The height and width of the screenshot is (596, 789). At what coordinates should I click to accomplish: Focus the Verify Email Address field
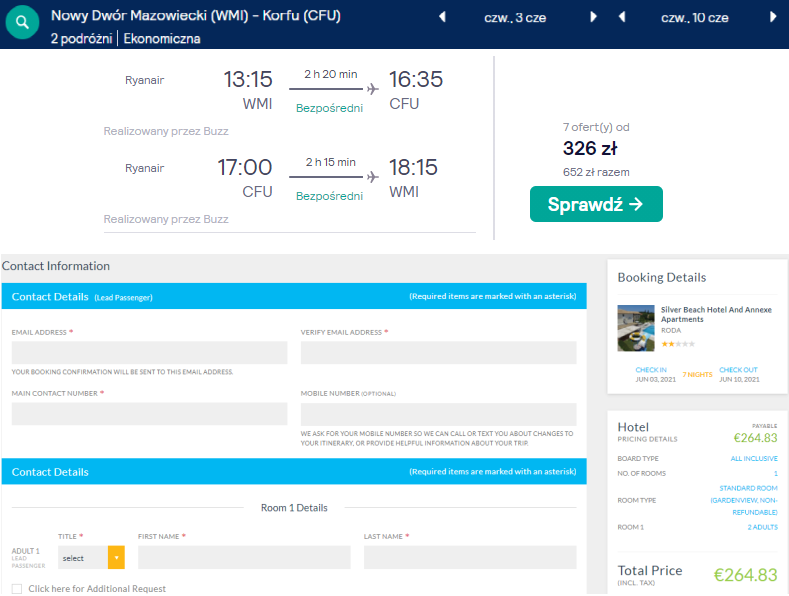[438, 352]
